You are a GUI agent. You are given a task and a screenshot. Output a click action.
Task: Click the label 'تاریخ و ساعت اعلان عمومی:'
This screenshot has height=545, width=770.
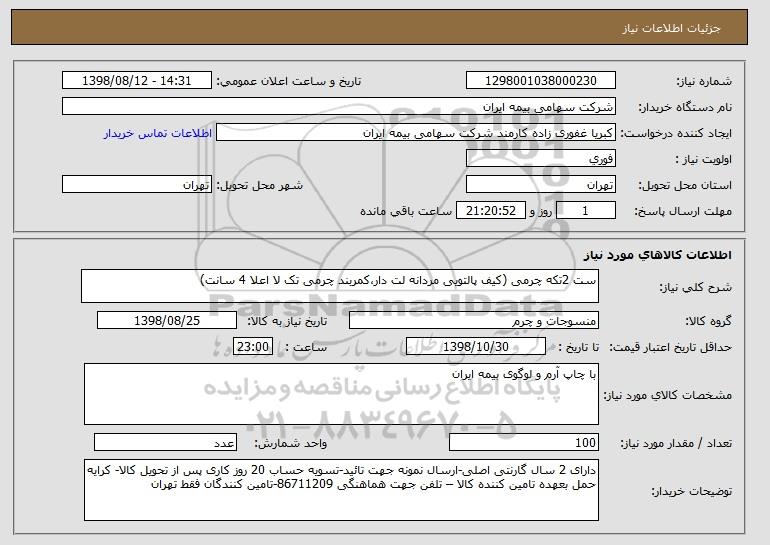pos(289,82)
